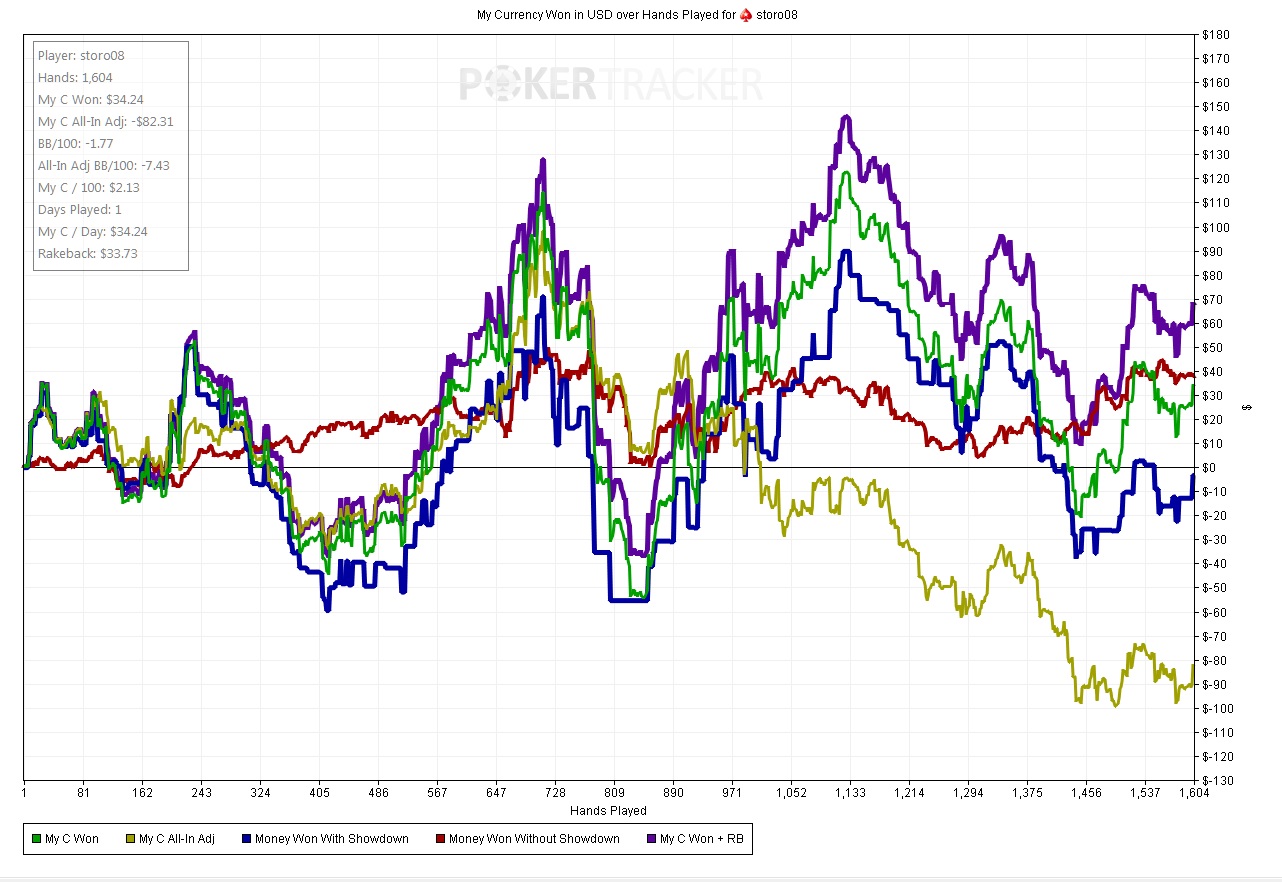
Task: Click the PokerTracker watermark logo
Action: click(611, 84)
